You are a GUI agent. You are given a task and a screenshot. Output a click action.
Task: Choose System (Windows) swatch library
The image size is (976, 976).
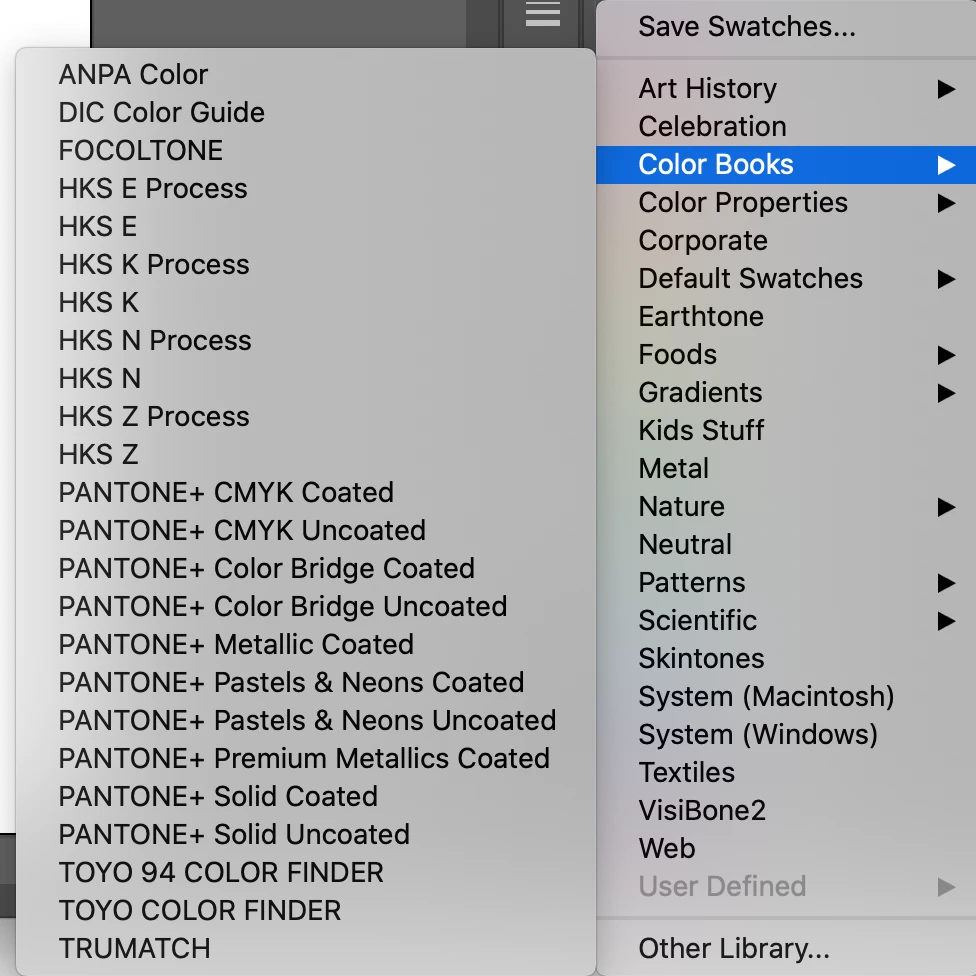786,734
